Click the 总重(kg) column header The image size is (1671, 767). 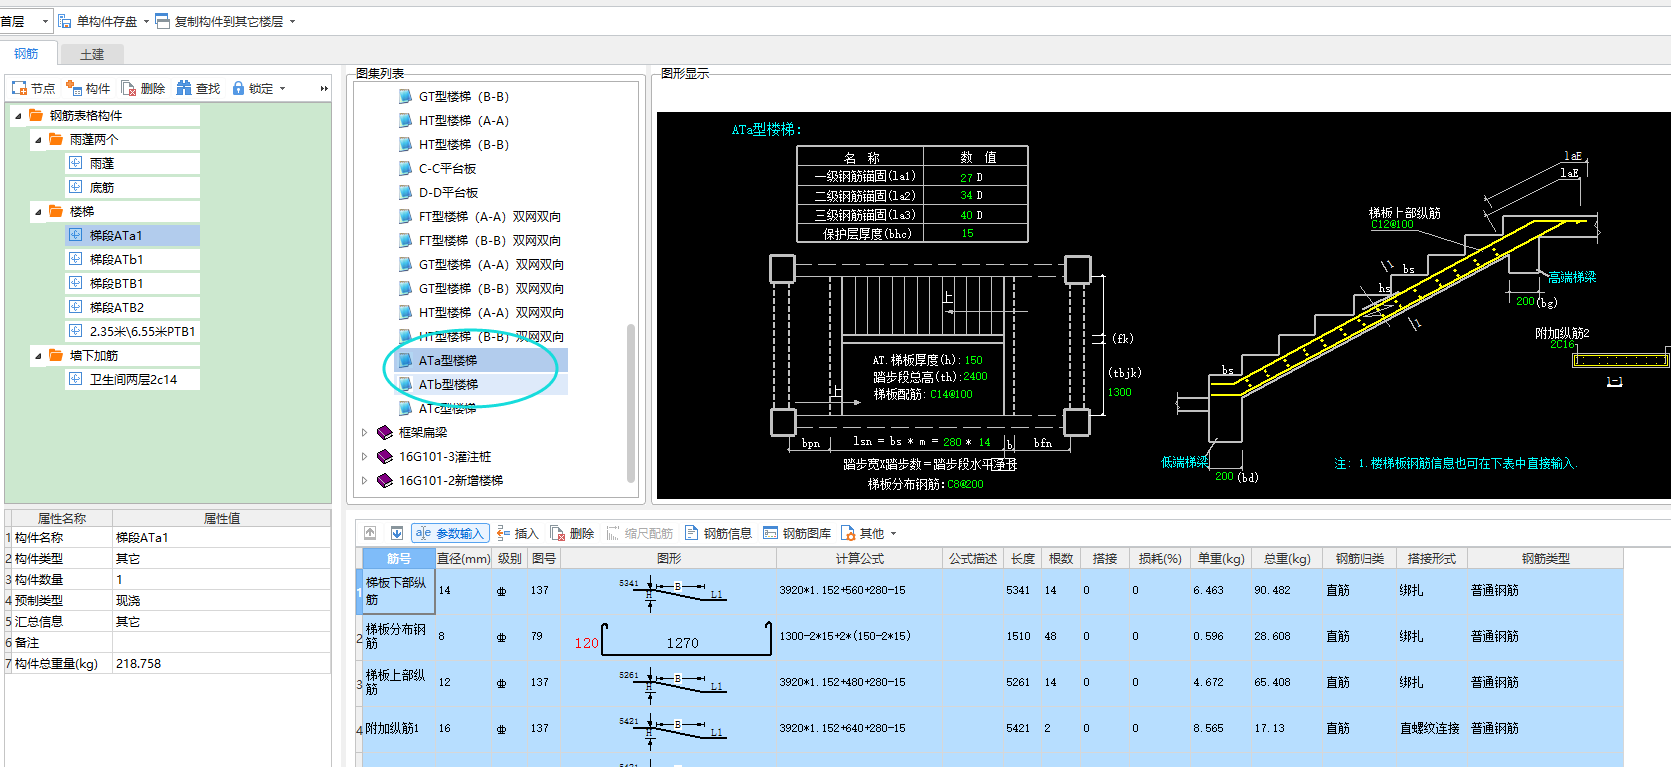(x=1287, y=558)
